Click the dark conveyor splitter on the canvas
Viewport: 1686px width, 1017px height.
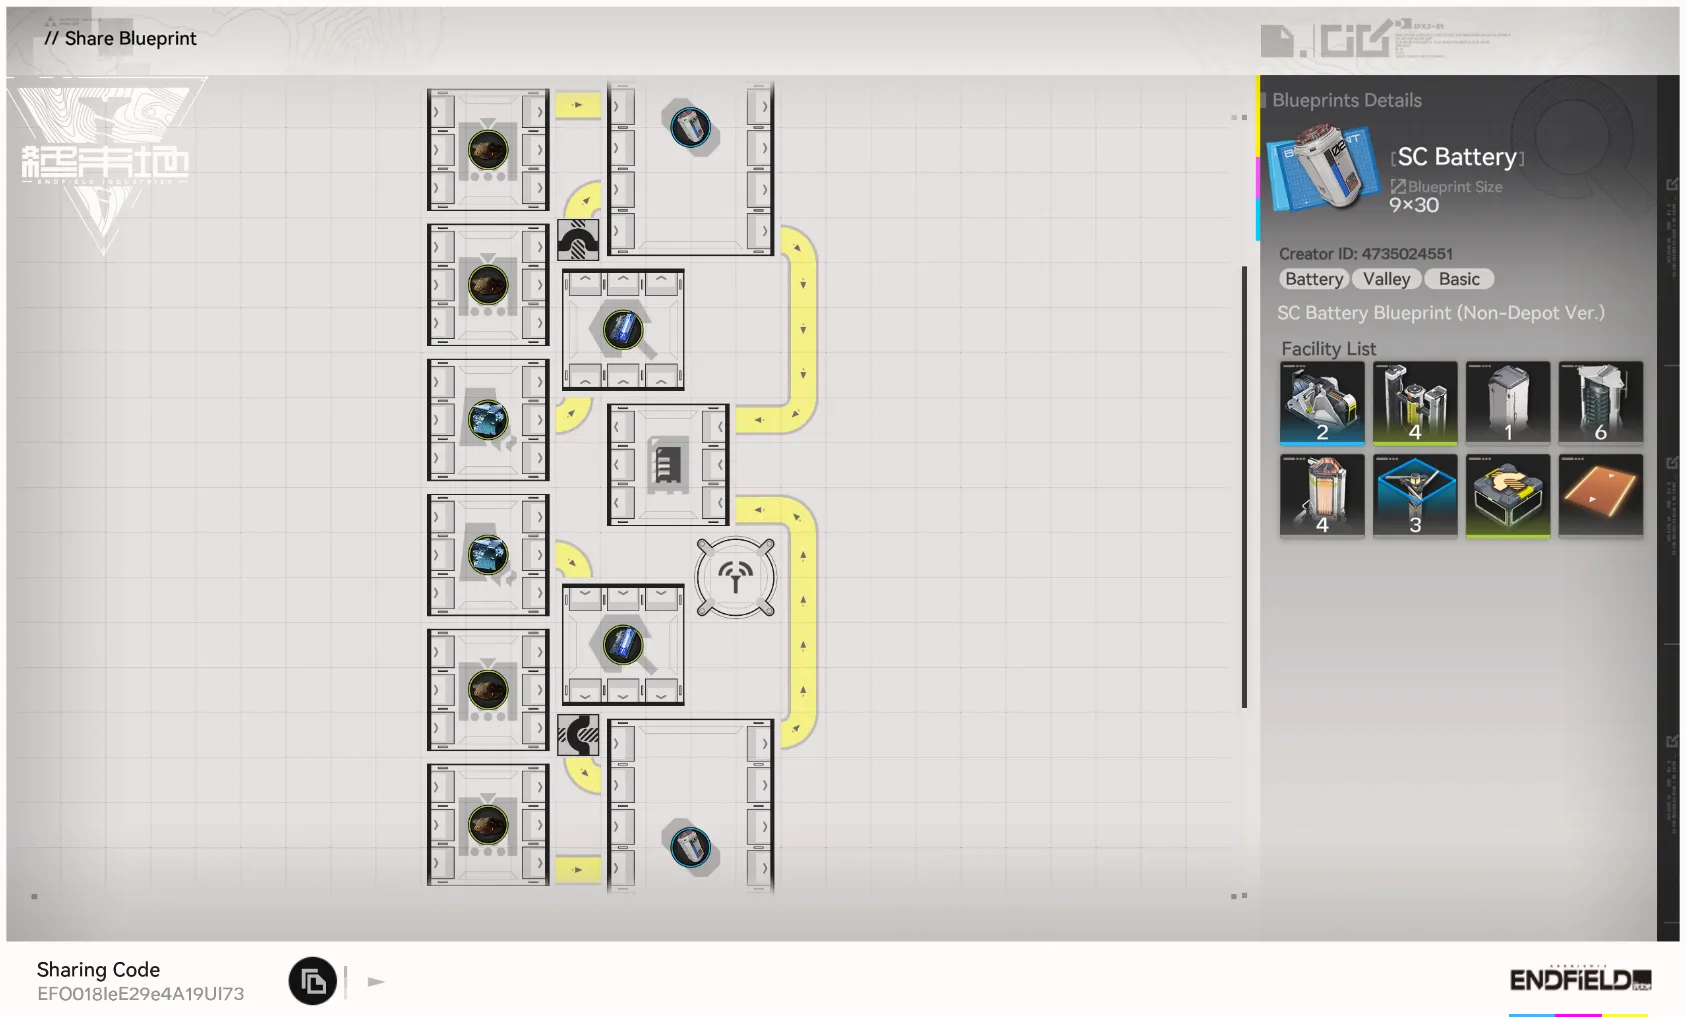tap(579, 239)
